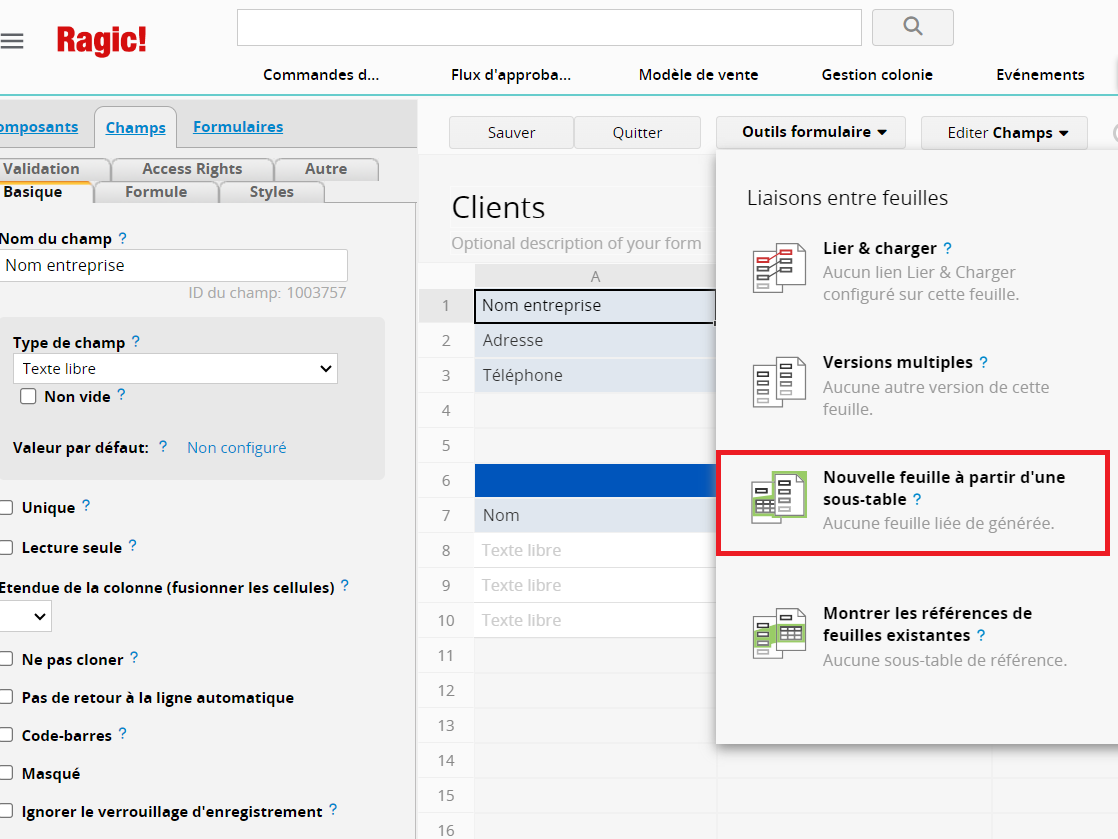Click help icon beside Type de champ
Image resolution: width=1118 pixels, height=839 pixels.
tap(136, 342)
